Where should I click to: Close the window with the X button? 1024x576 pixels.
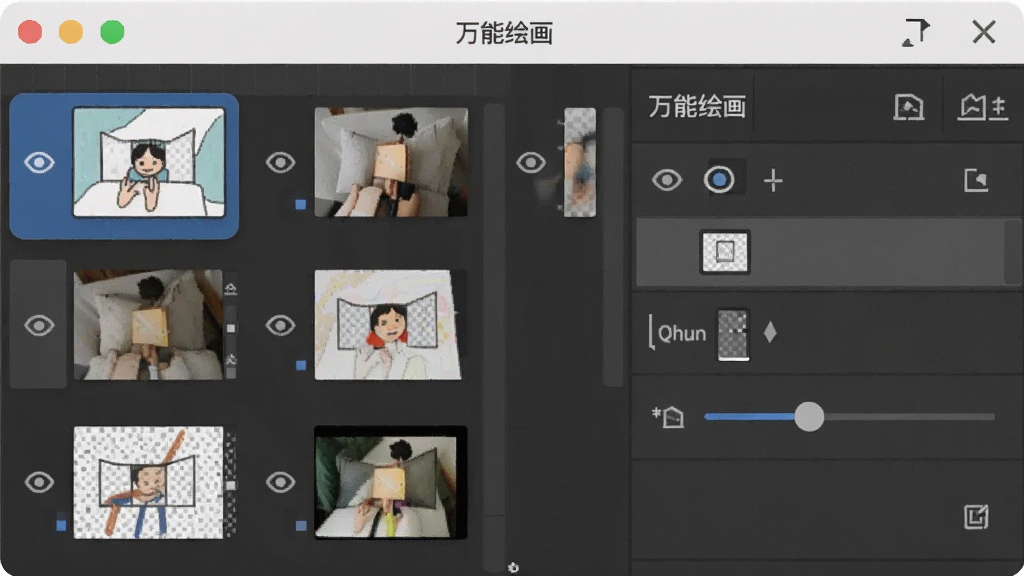point(984,32)
